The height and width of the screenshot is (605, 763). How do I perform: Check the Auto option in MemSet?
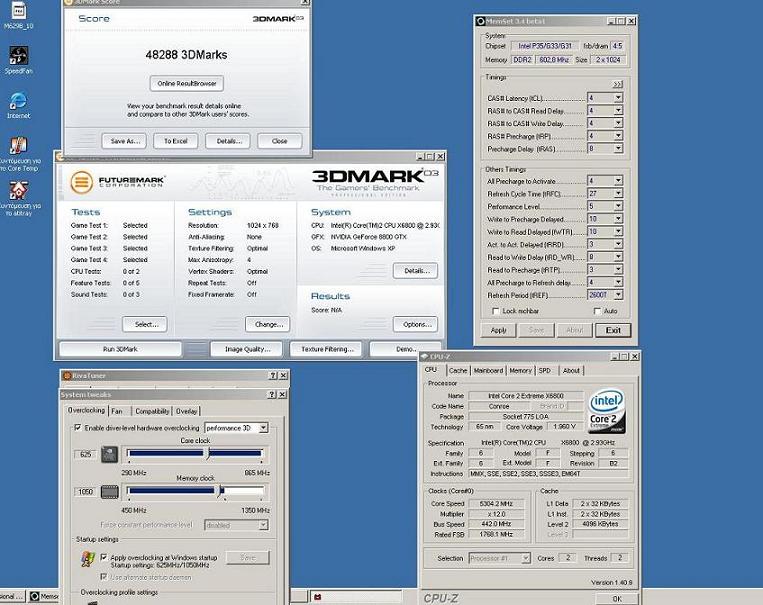point(597,311)
